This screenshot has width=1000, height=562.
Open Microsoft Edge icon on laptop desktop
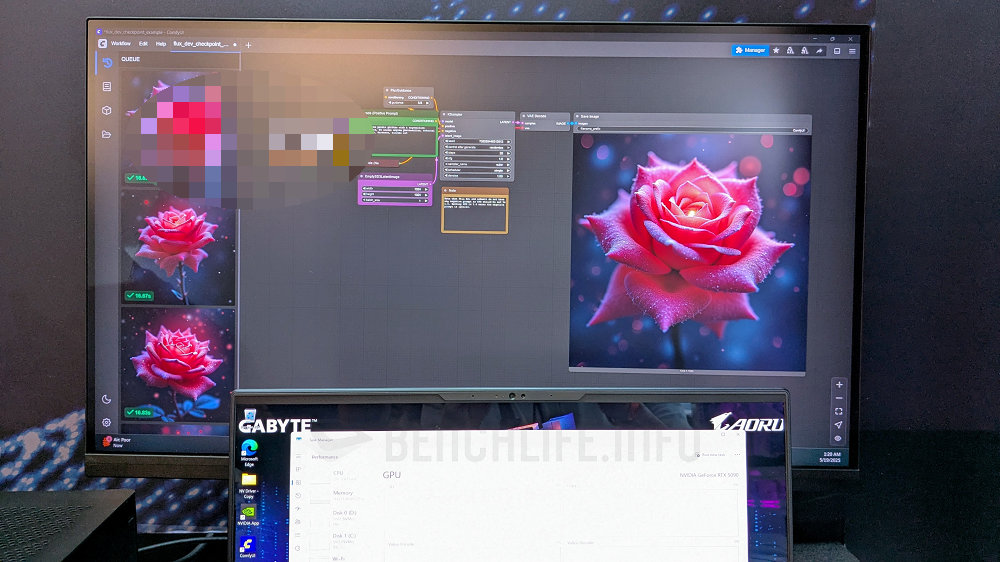249,453
